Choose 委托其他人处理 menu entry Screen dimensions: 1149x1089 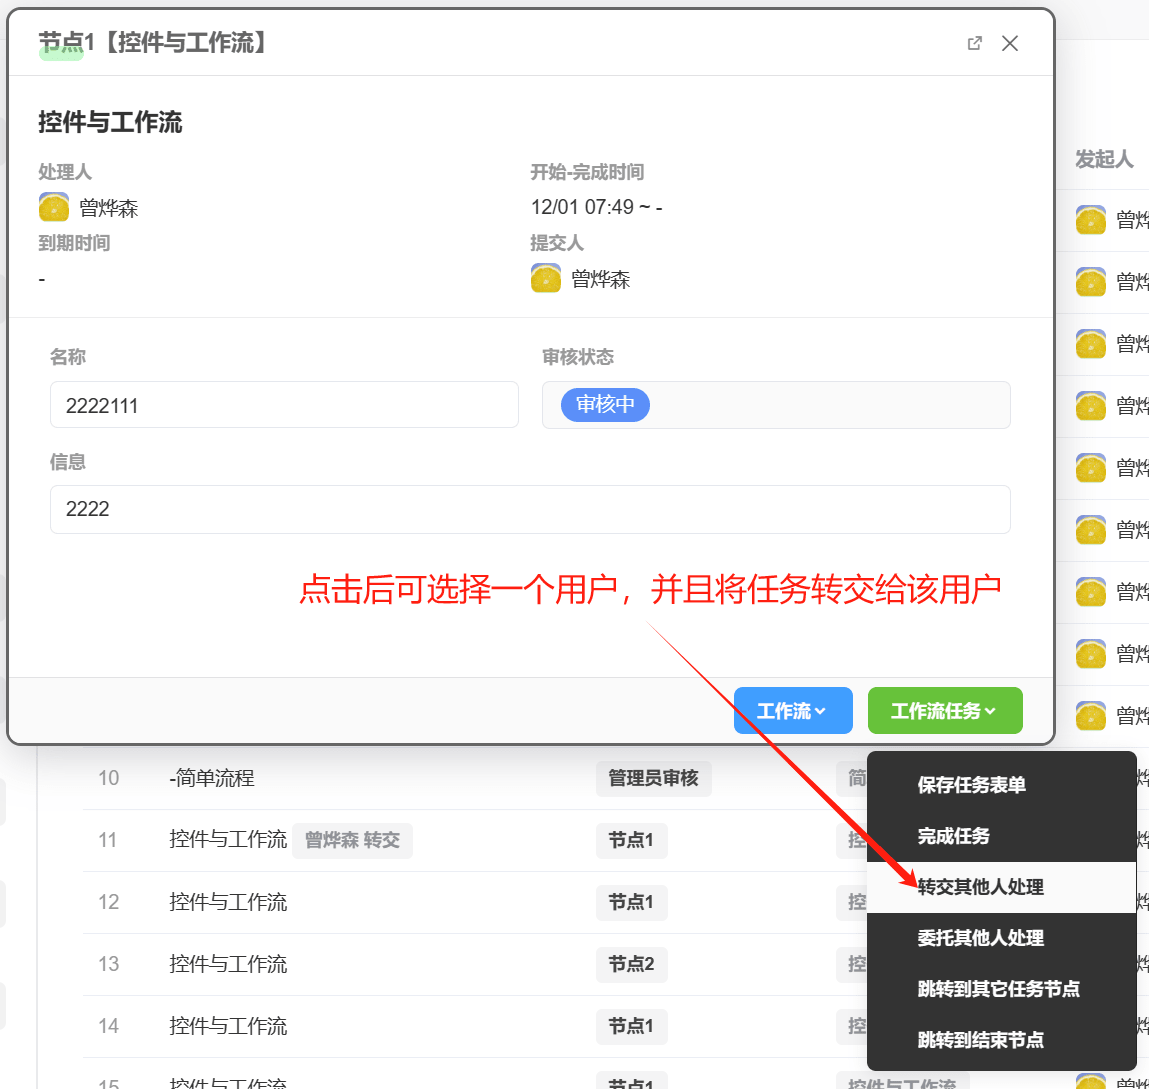pos(980,938)
